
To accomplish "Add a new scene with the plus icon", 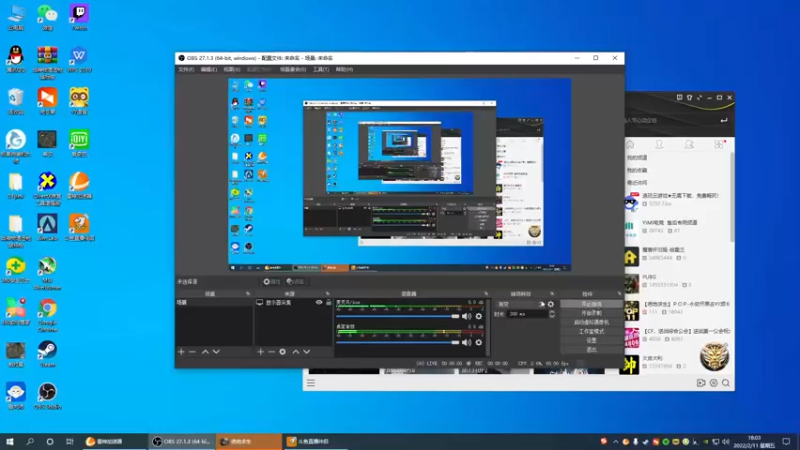I will coord(181,352).
